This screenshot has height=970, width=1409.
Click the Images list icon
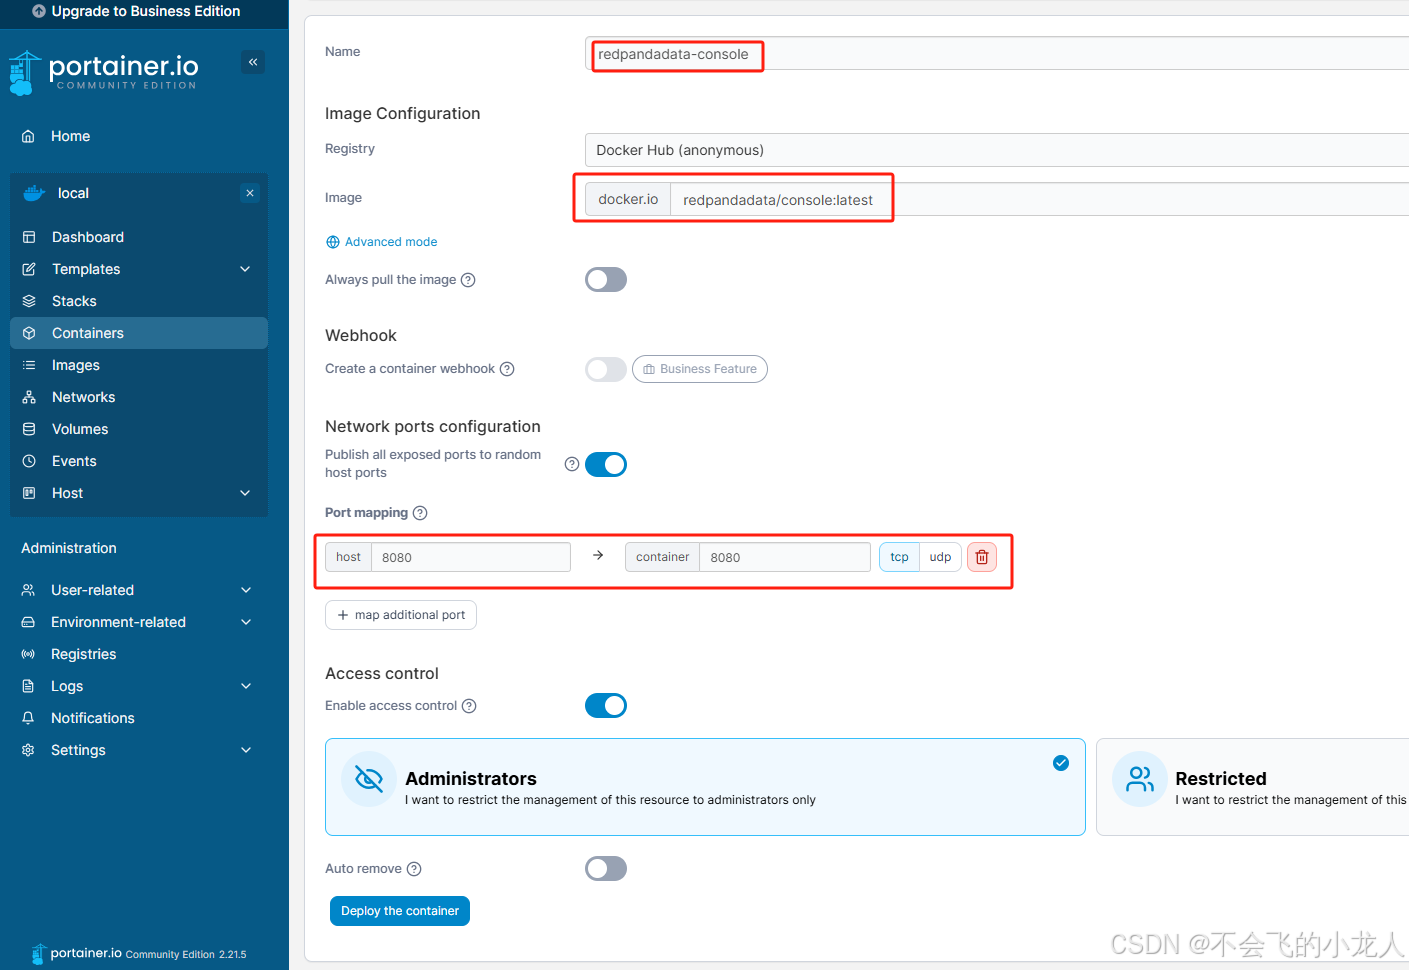click(29, 365)
